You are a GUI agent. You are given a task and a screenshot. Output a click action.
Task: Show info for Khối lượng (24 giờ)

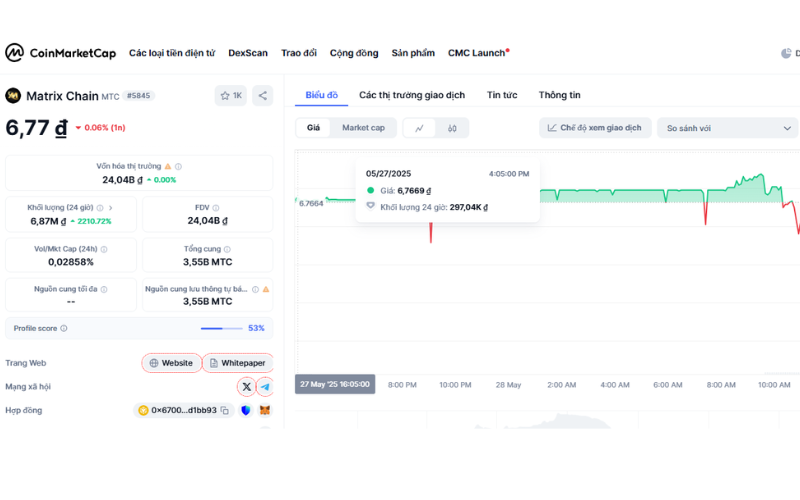100,208
